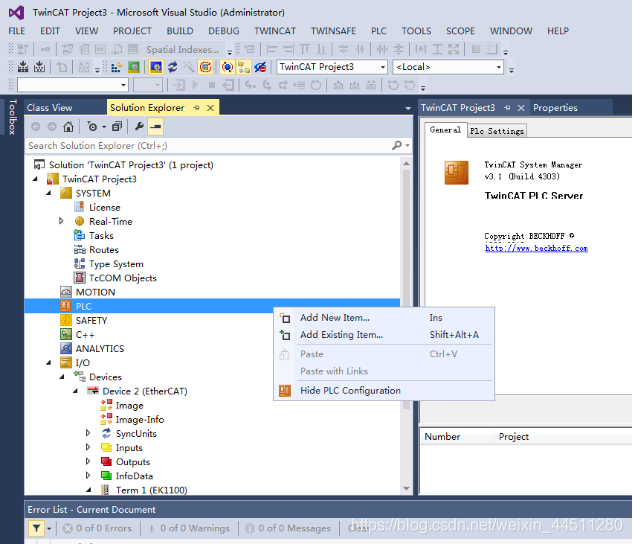Click the TwinCAT PLC Server orange icon
This screenshot has width=633, height=544.
click(x=456, y=173)
